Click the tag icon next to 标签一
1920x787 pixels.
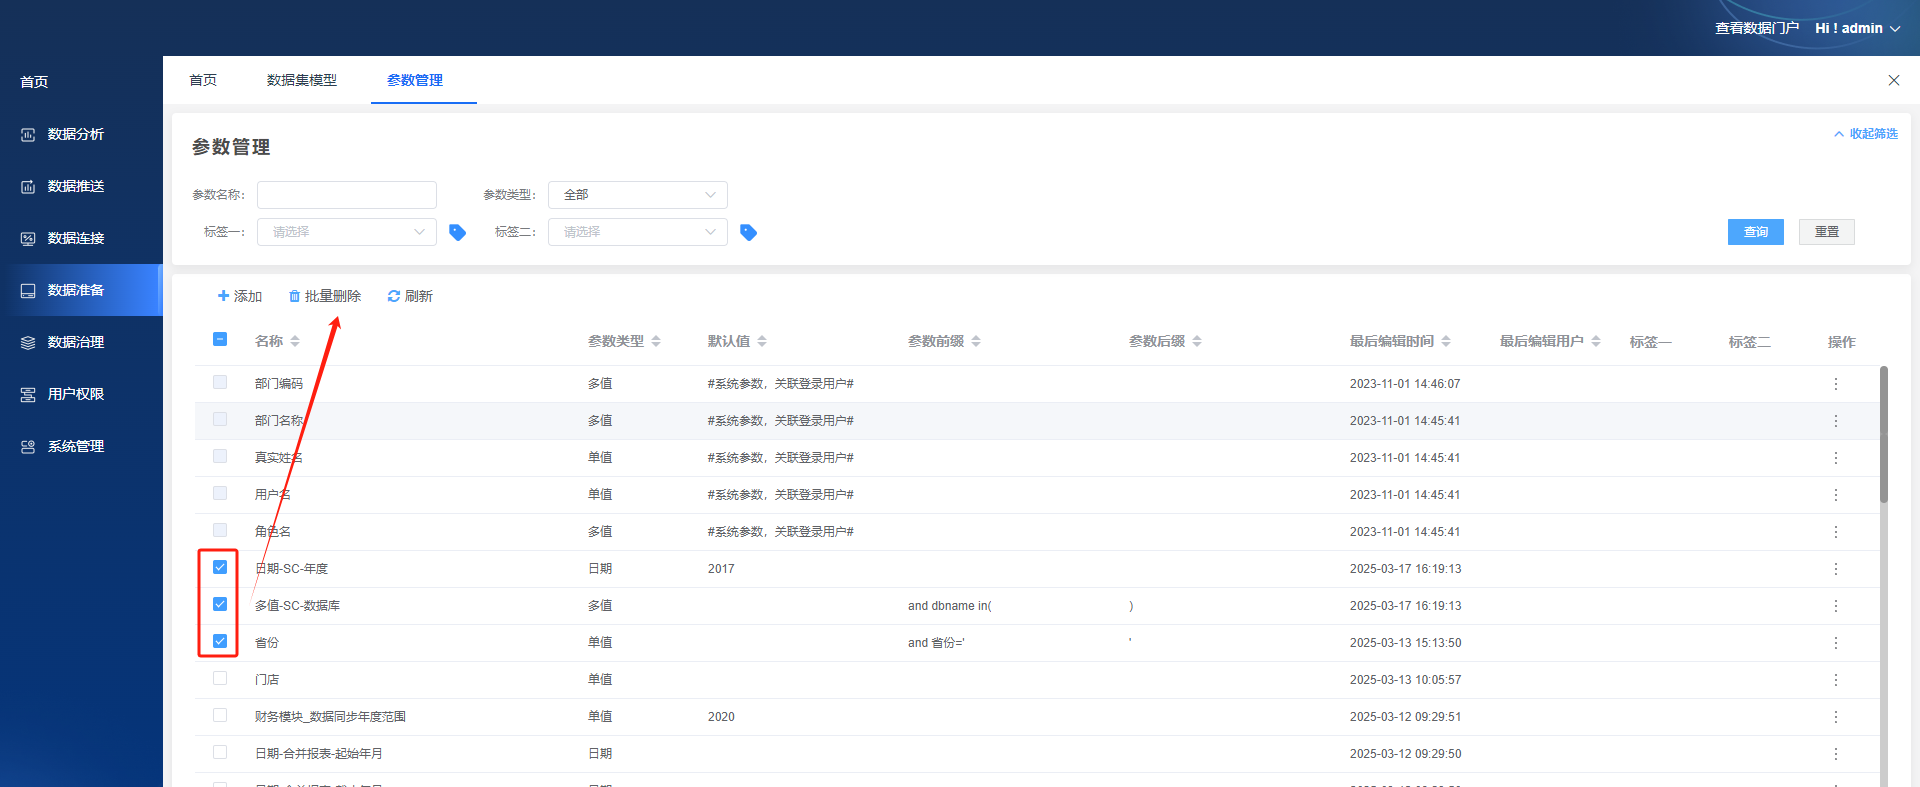(457, 232)
